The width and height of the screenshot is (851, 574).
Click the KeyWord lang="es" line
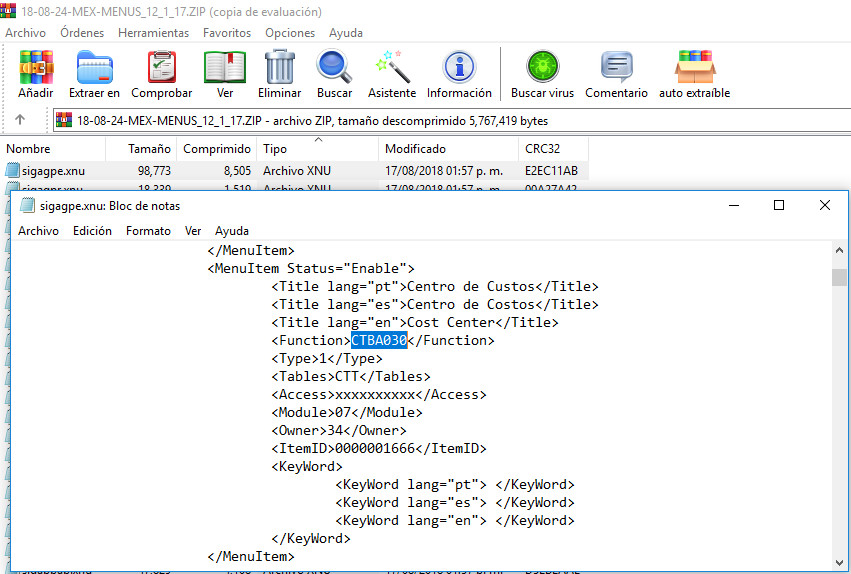455,502
